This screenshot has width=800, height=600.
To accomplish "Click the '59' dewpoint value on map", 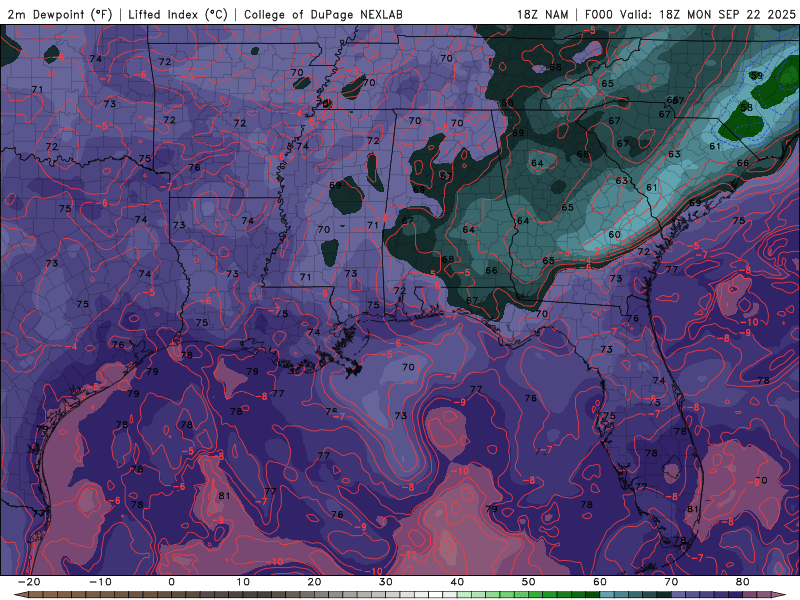I will pos(757,76).
